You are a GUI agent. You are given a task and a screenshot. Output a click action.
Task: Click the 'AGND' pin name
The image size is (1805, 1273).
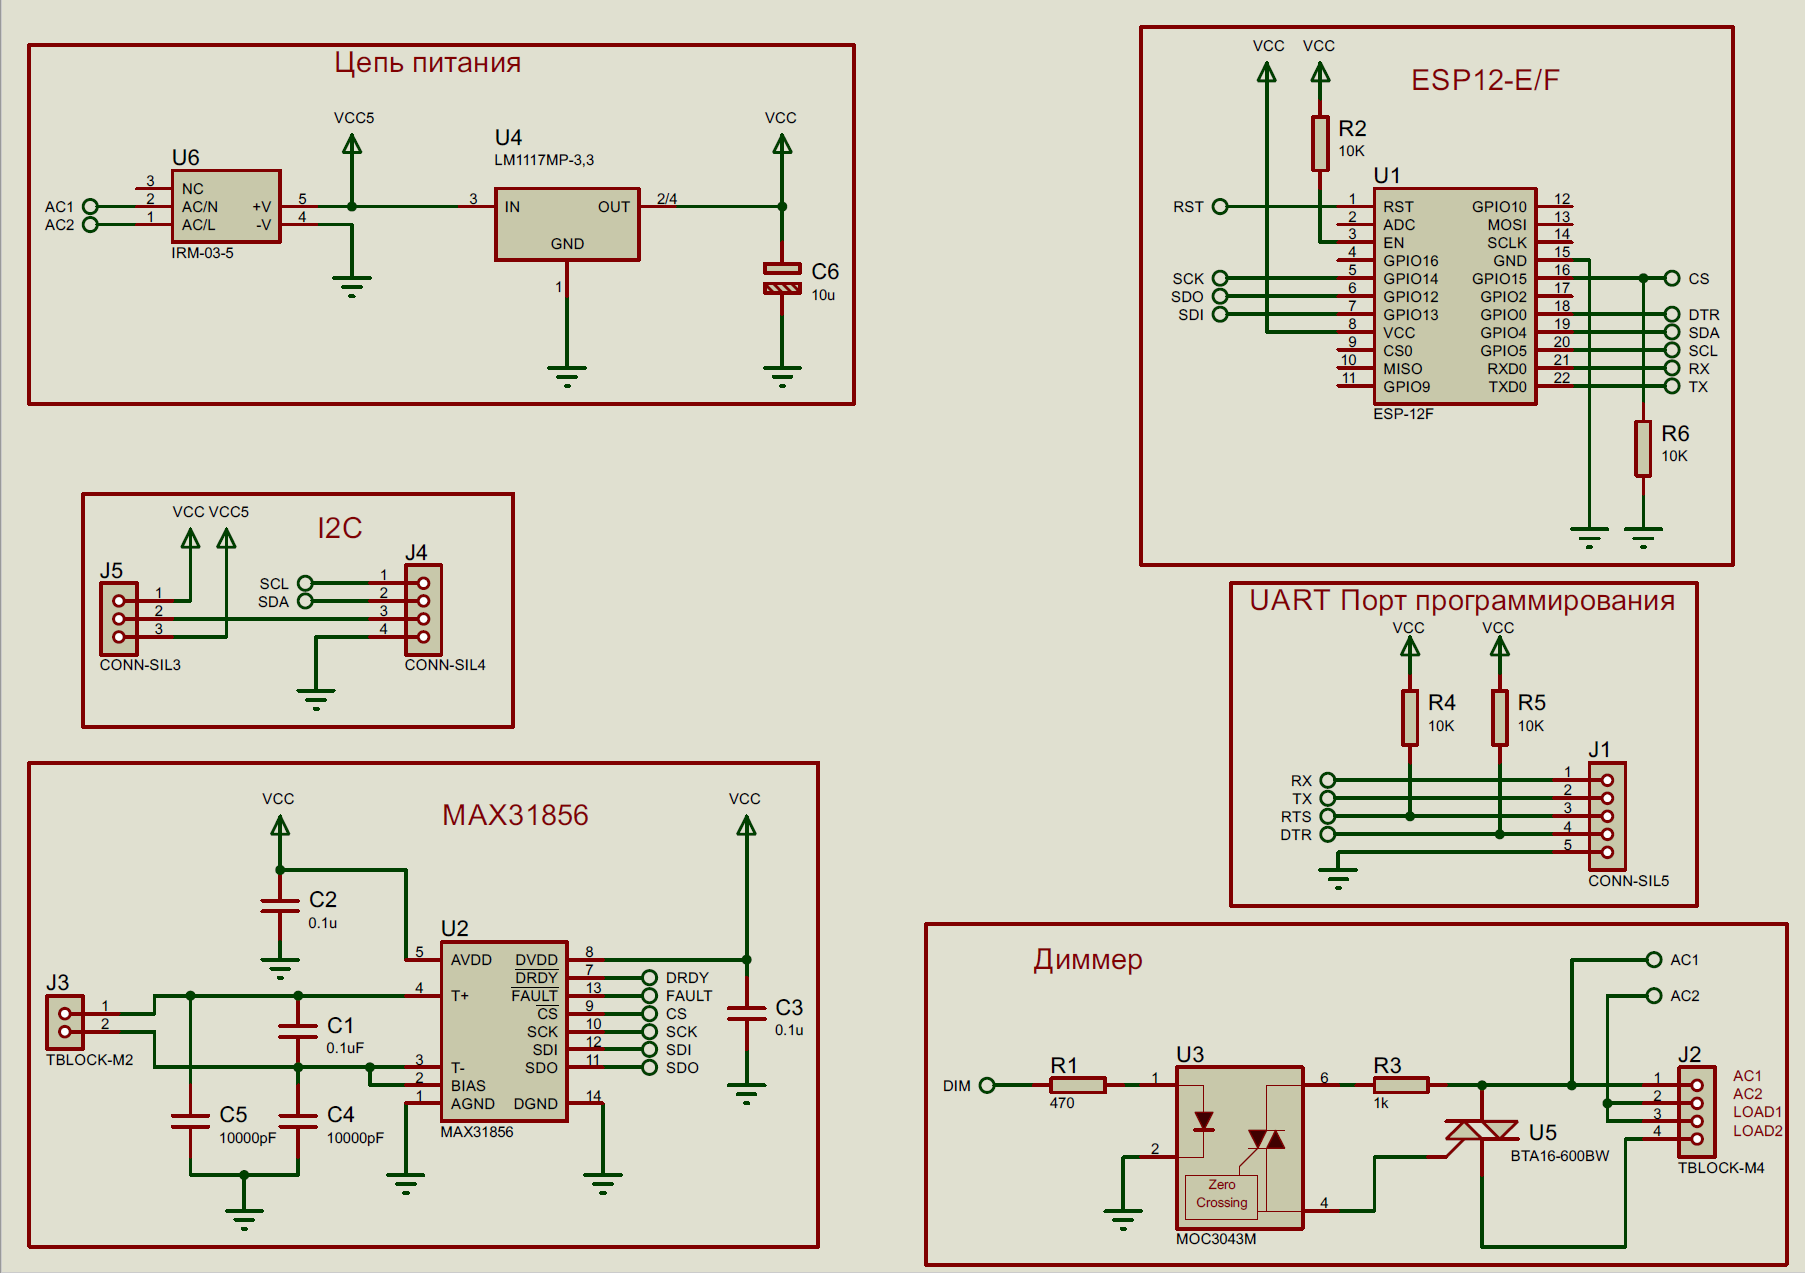(x=472, y=1104)
